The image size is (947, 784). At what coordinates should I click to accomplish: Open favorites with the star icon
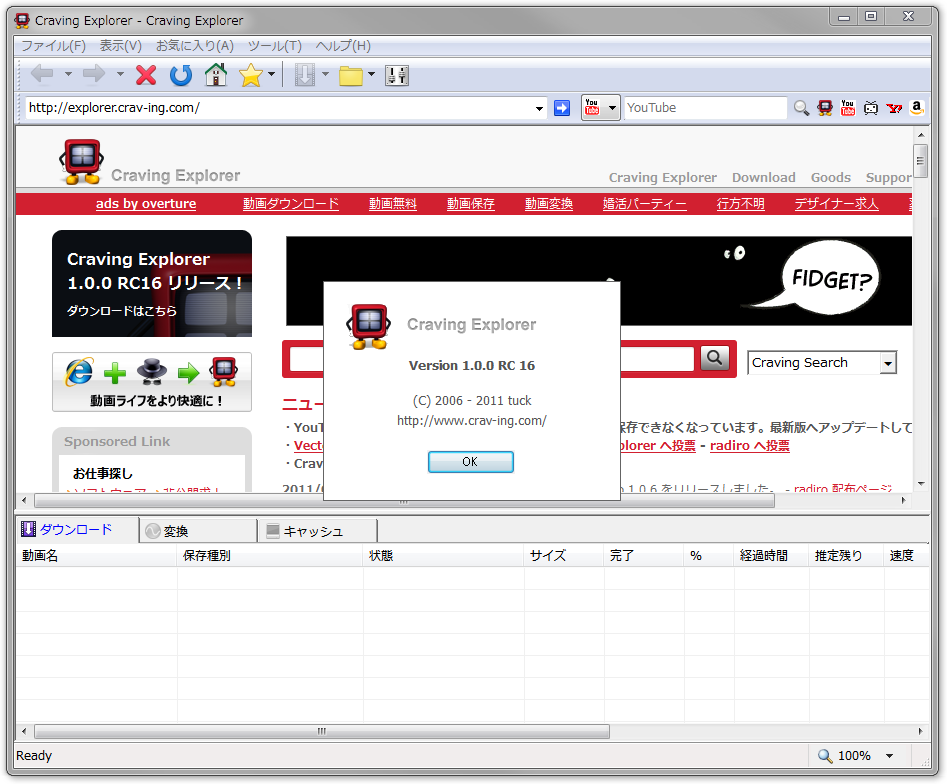click(251, 75)
